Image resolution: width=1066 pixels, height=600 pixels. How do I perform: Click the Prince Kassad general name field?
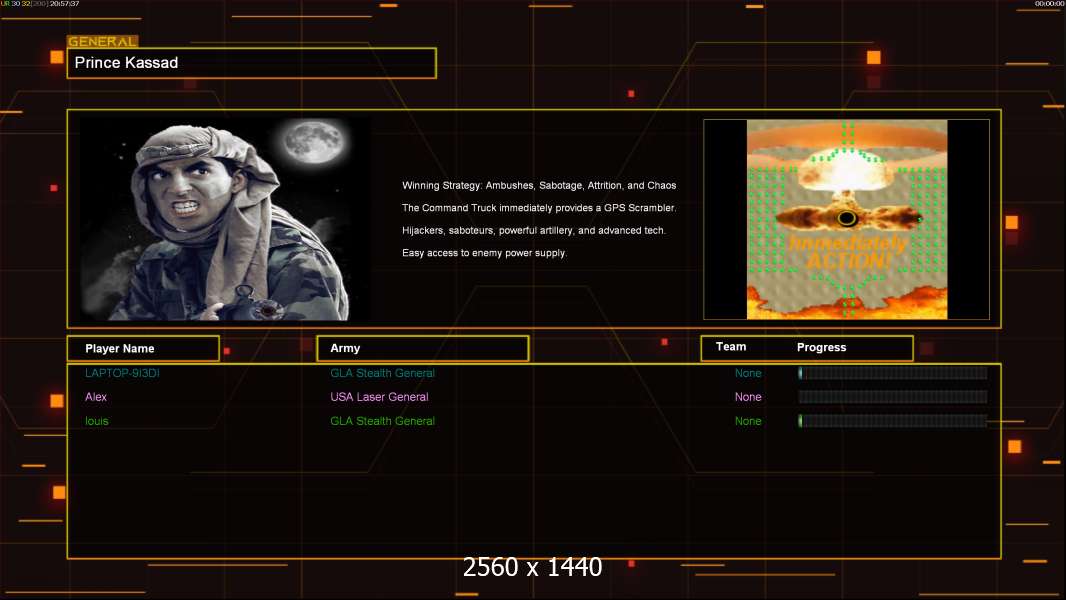click(252, 63)
